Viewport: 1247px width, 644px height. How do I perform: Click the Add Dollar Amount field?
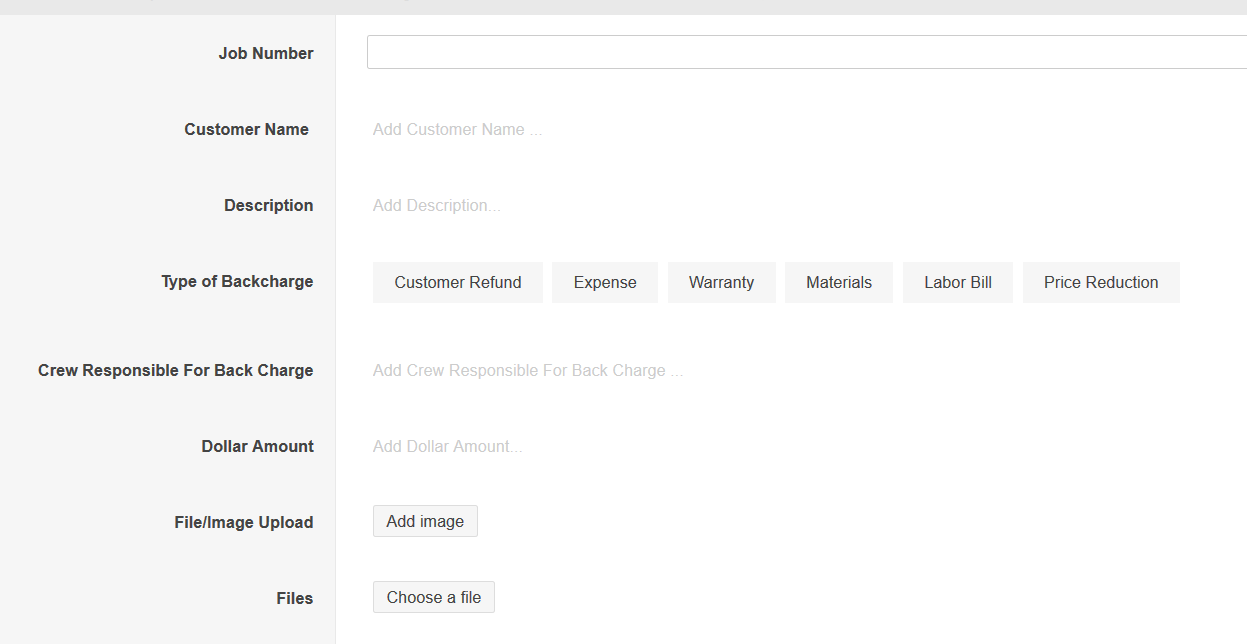coord(447,447)
